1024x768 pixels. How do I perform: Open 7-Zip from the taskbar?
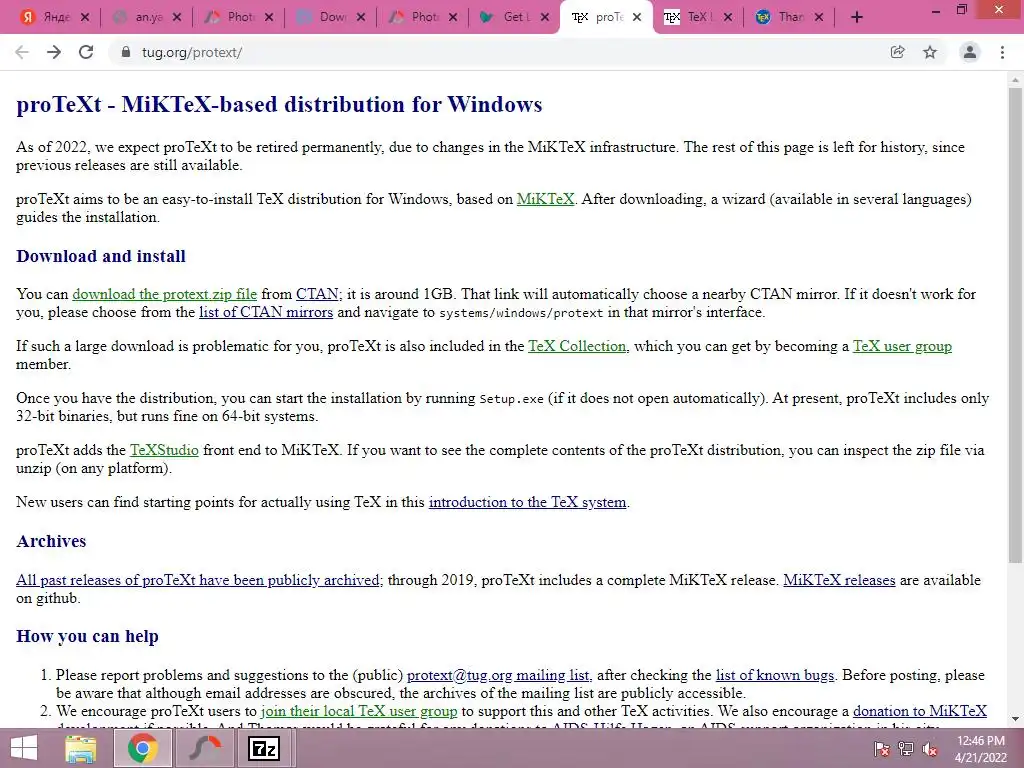264,748
